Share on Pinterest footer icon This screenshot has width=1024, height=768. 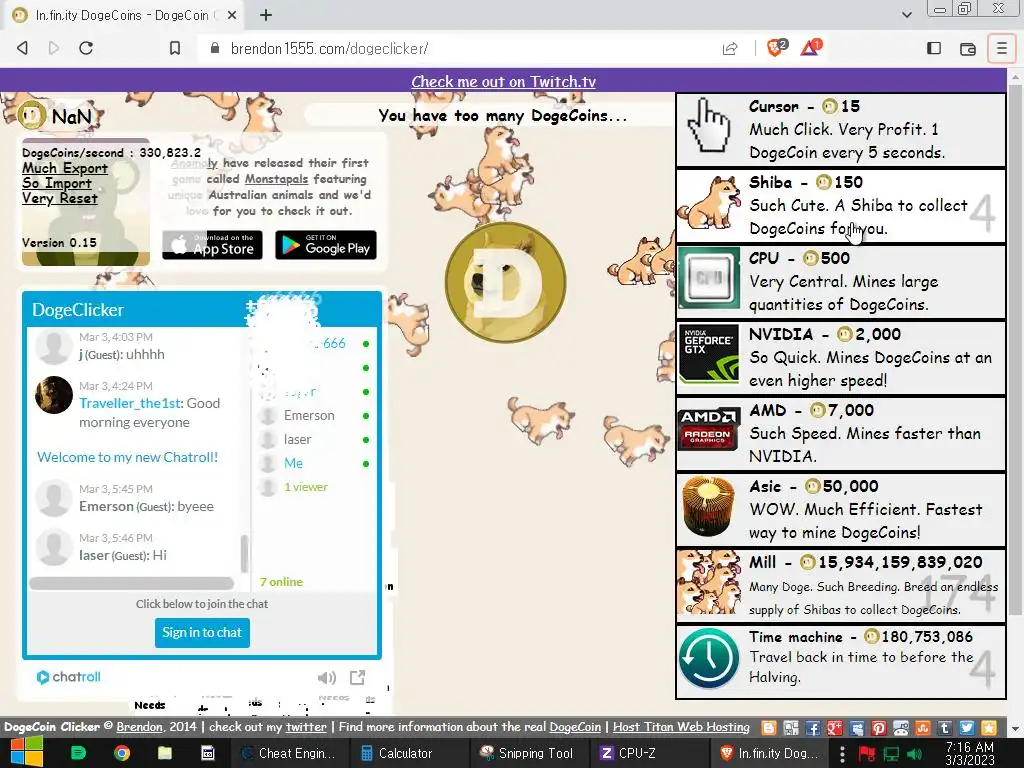click(879, 728)
